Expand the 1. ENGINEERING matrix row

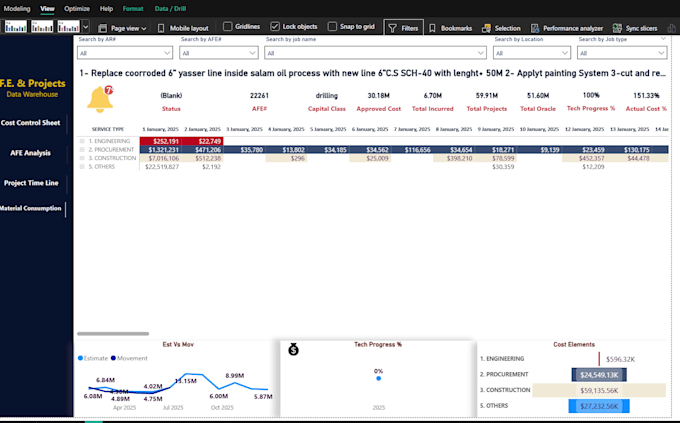(82, 141)
